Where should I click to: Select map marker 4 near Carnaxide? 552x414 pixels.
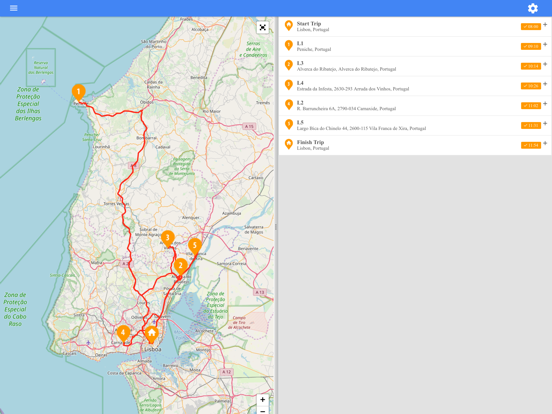click(123, 334)
